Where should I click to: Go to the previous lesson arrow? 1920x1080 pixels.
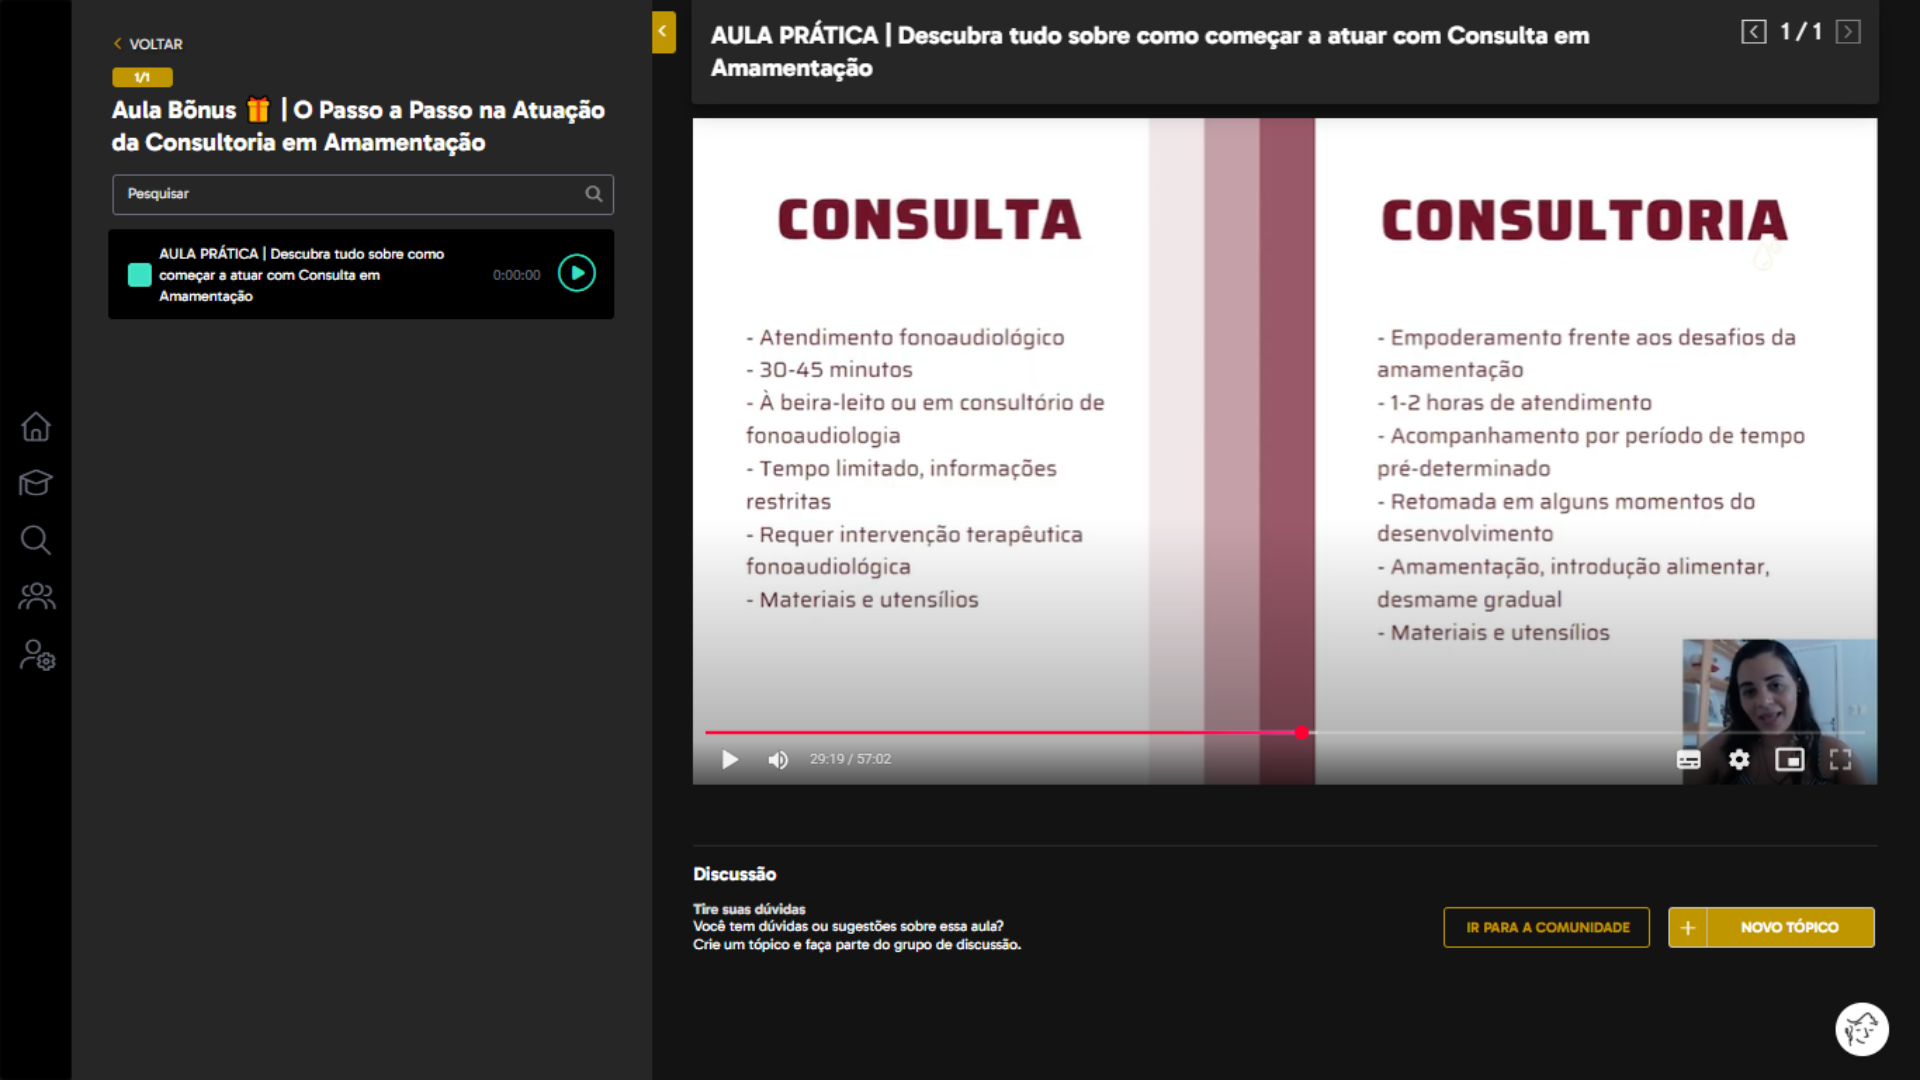[1753, 31]
